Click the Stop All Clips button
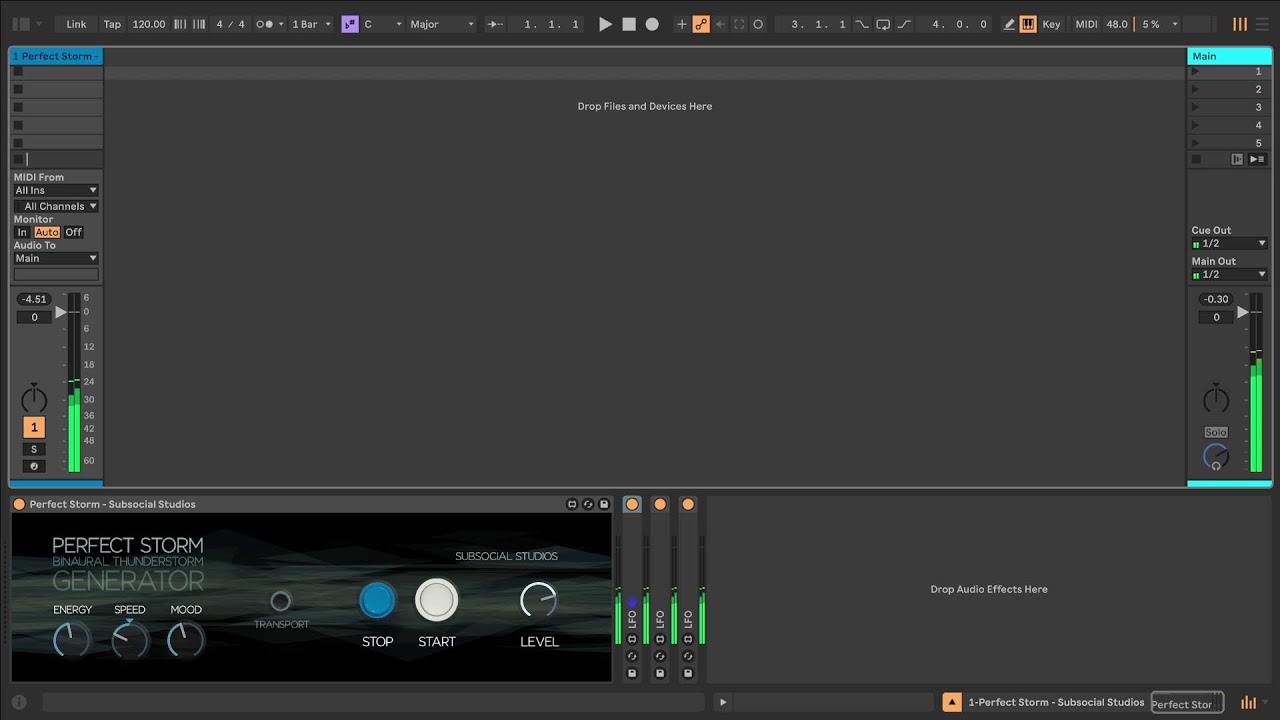 point(1196,159)
